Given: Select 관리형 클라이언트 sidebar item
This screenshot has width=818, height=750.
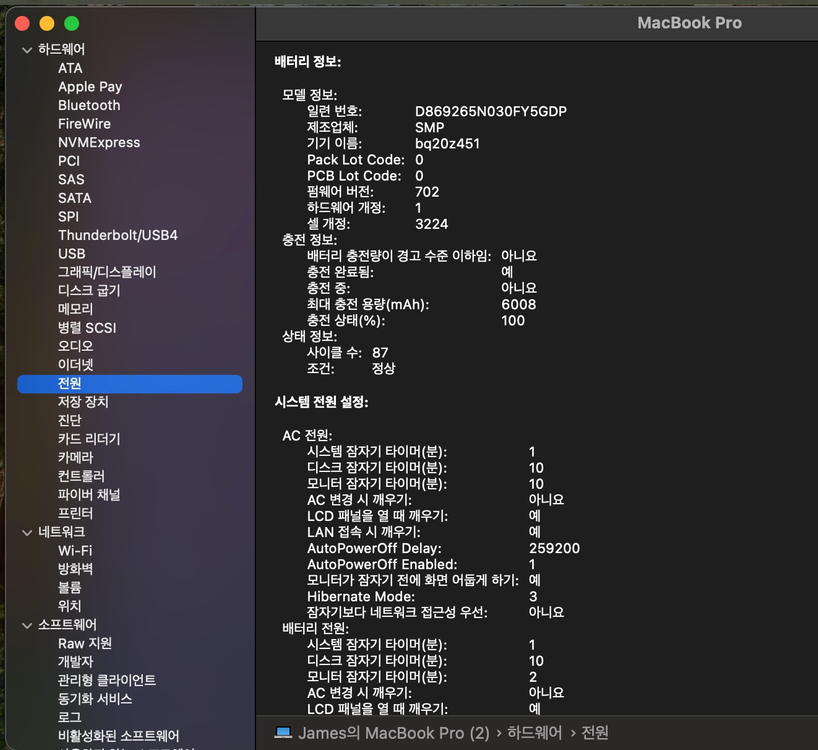Looking at the screenshot, I should tap(107, 681).
